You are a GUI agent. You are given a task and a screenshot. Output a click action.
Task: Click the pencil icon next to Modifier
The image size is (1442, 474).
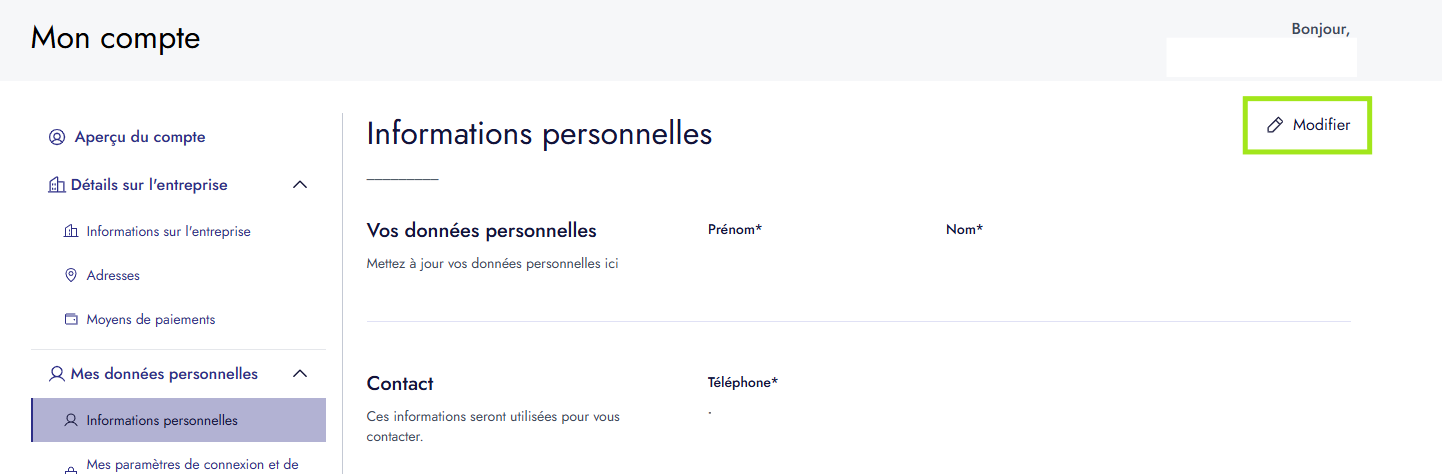1275,125
